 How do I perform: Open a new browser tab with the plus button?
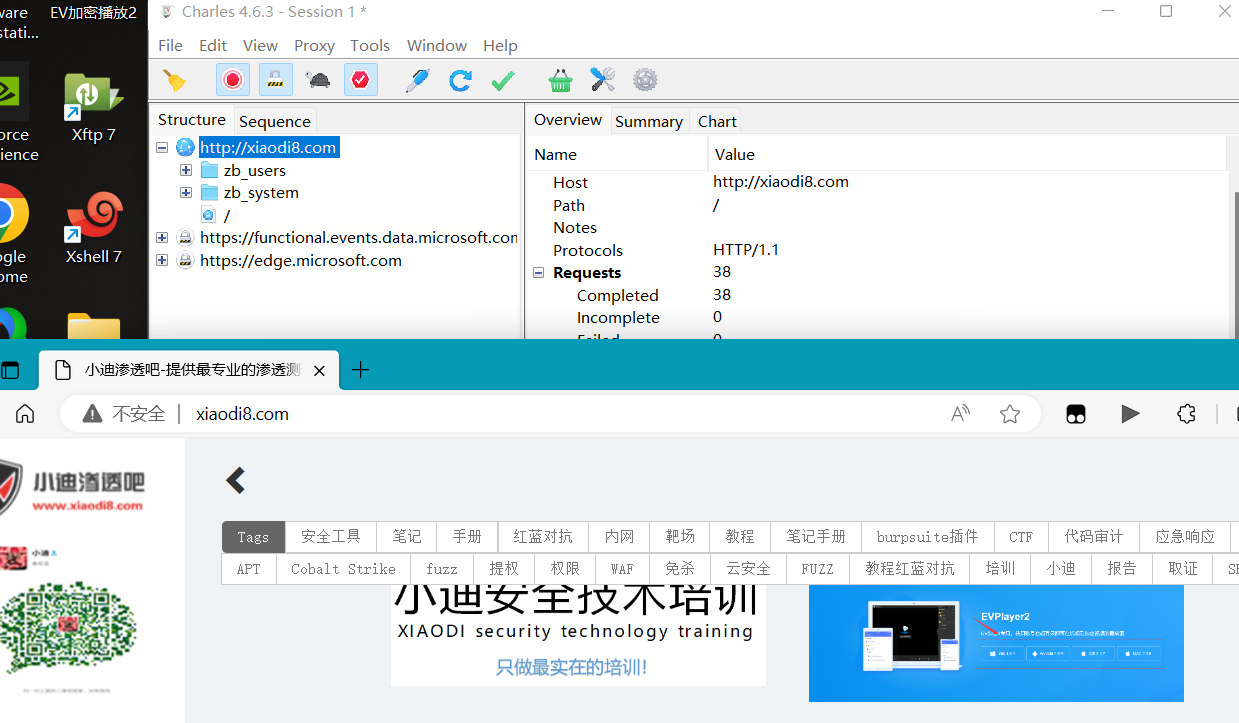click(361, 370)
